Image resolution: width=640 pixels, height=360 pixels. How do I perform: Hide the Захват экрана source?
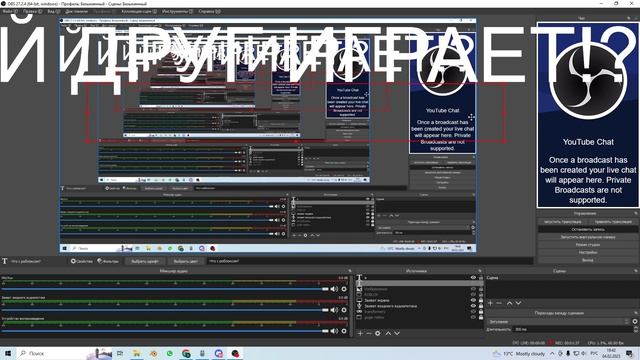pos(473,300)
